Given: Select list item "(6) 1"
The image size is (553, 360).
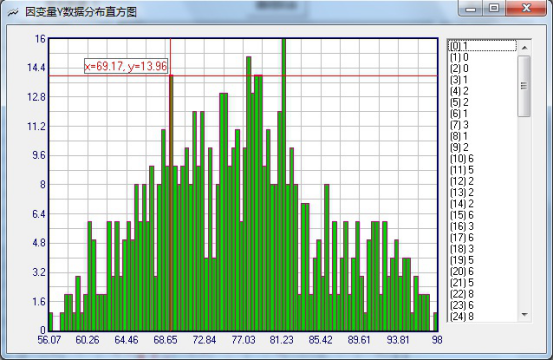Looking at the screenshot, I should [482, 114].
